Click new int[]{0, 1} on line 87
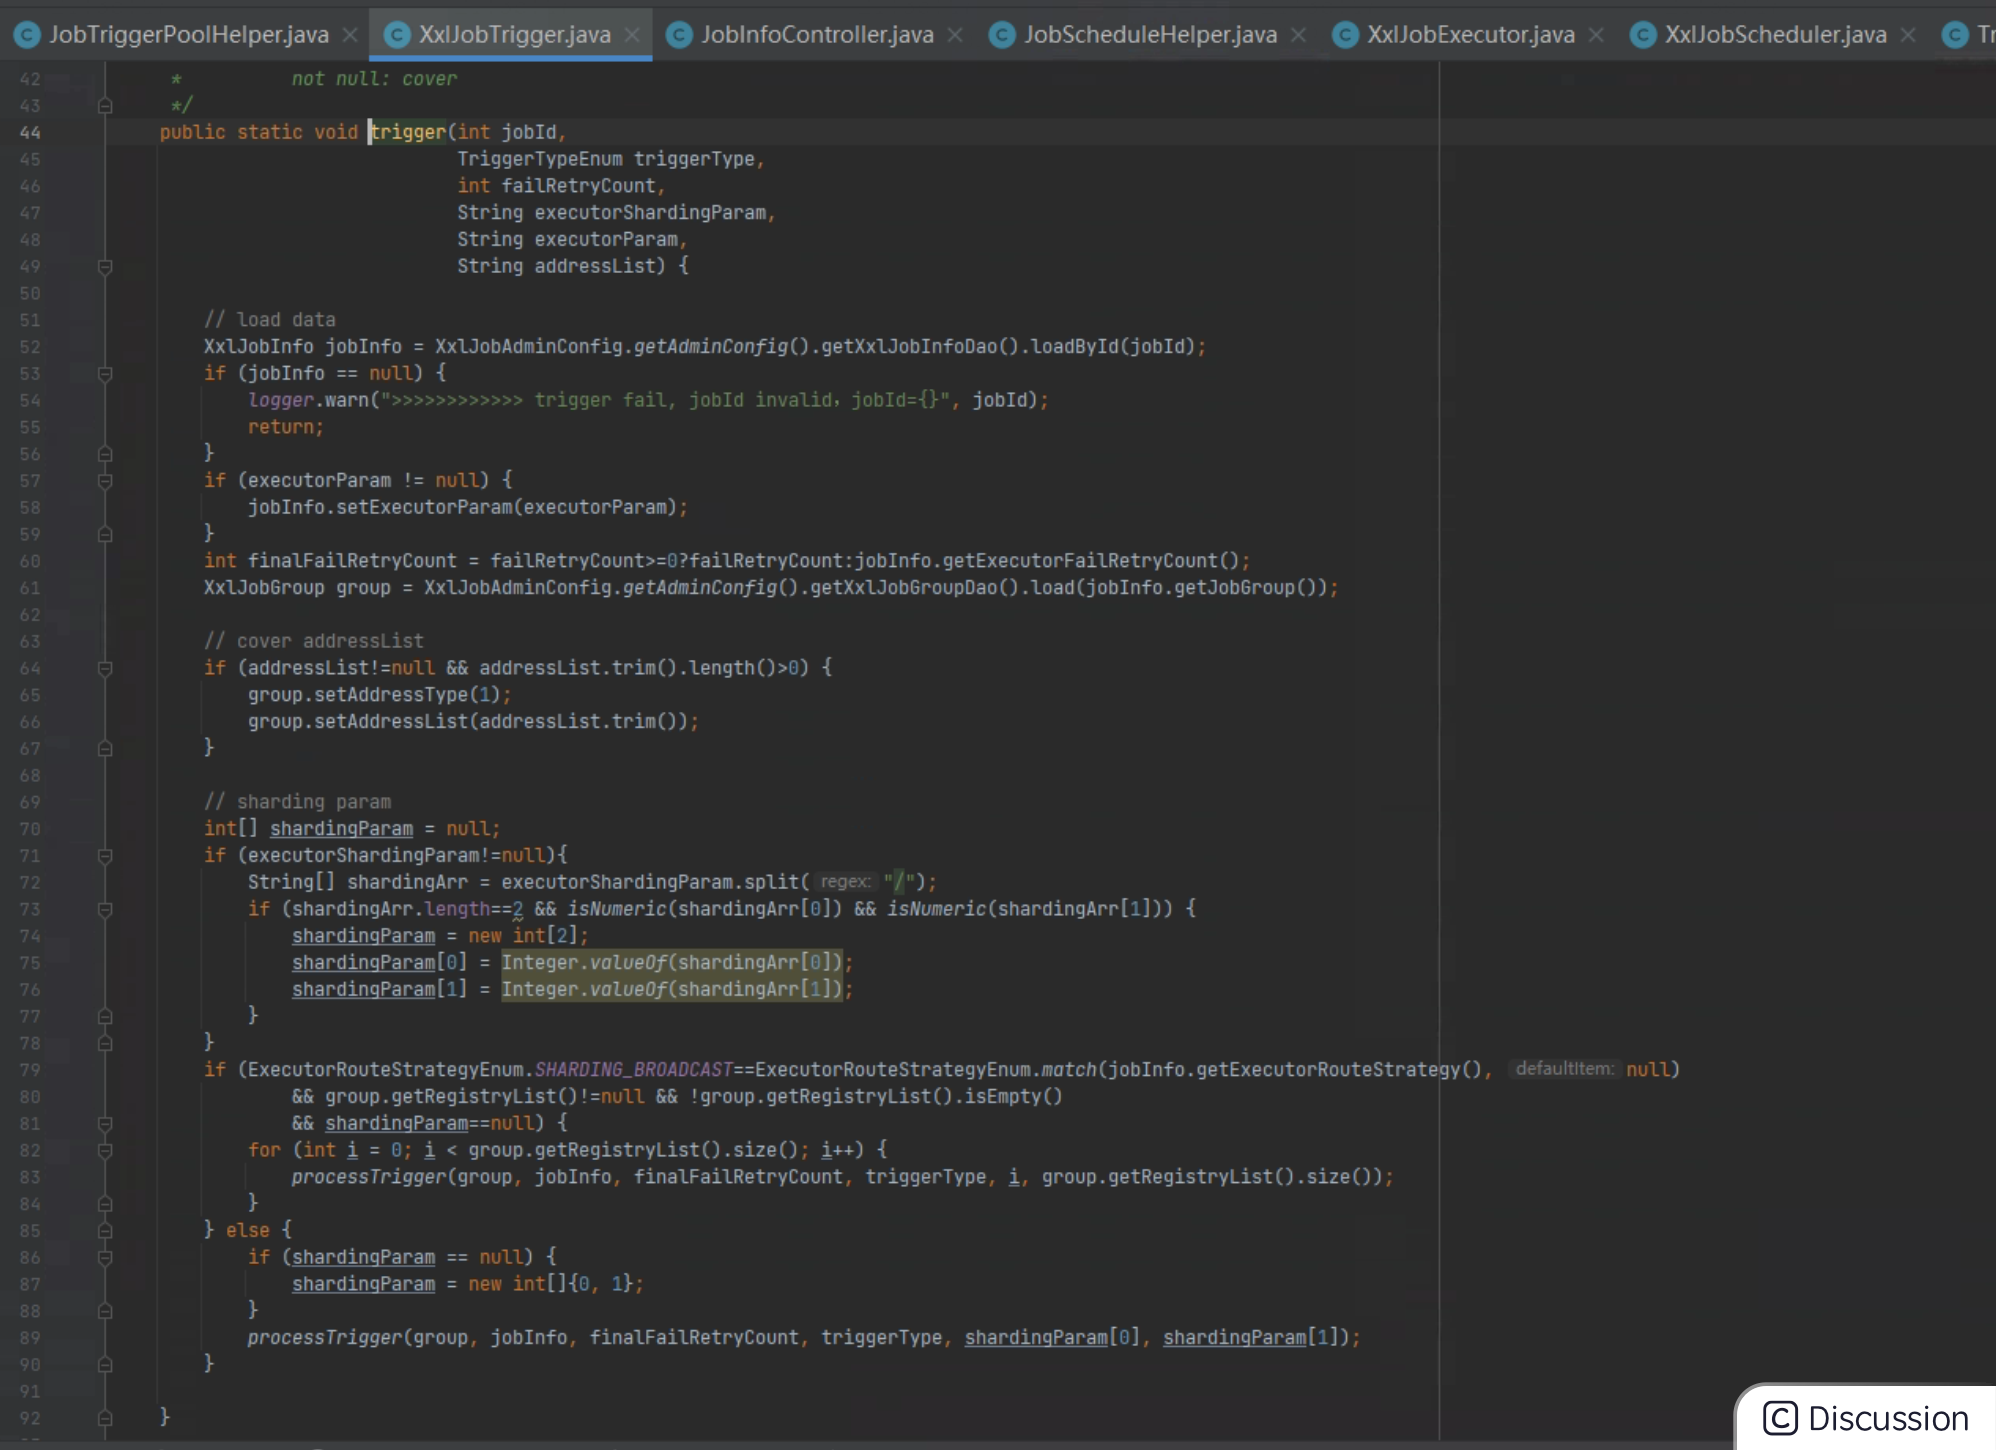 (x=550, y=1284)
